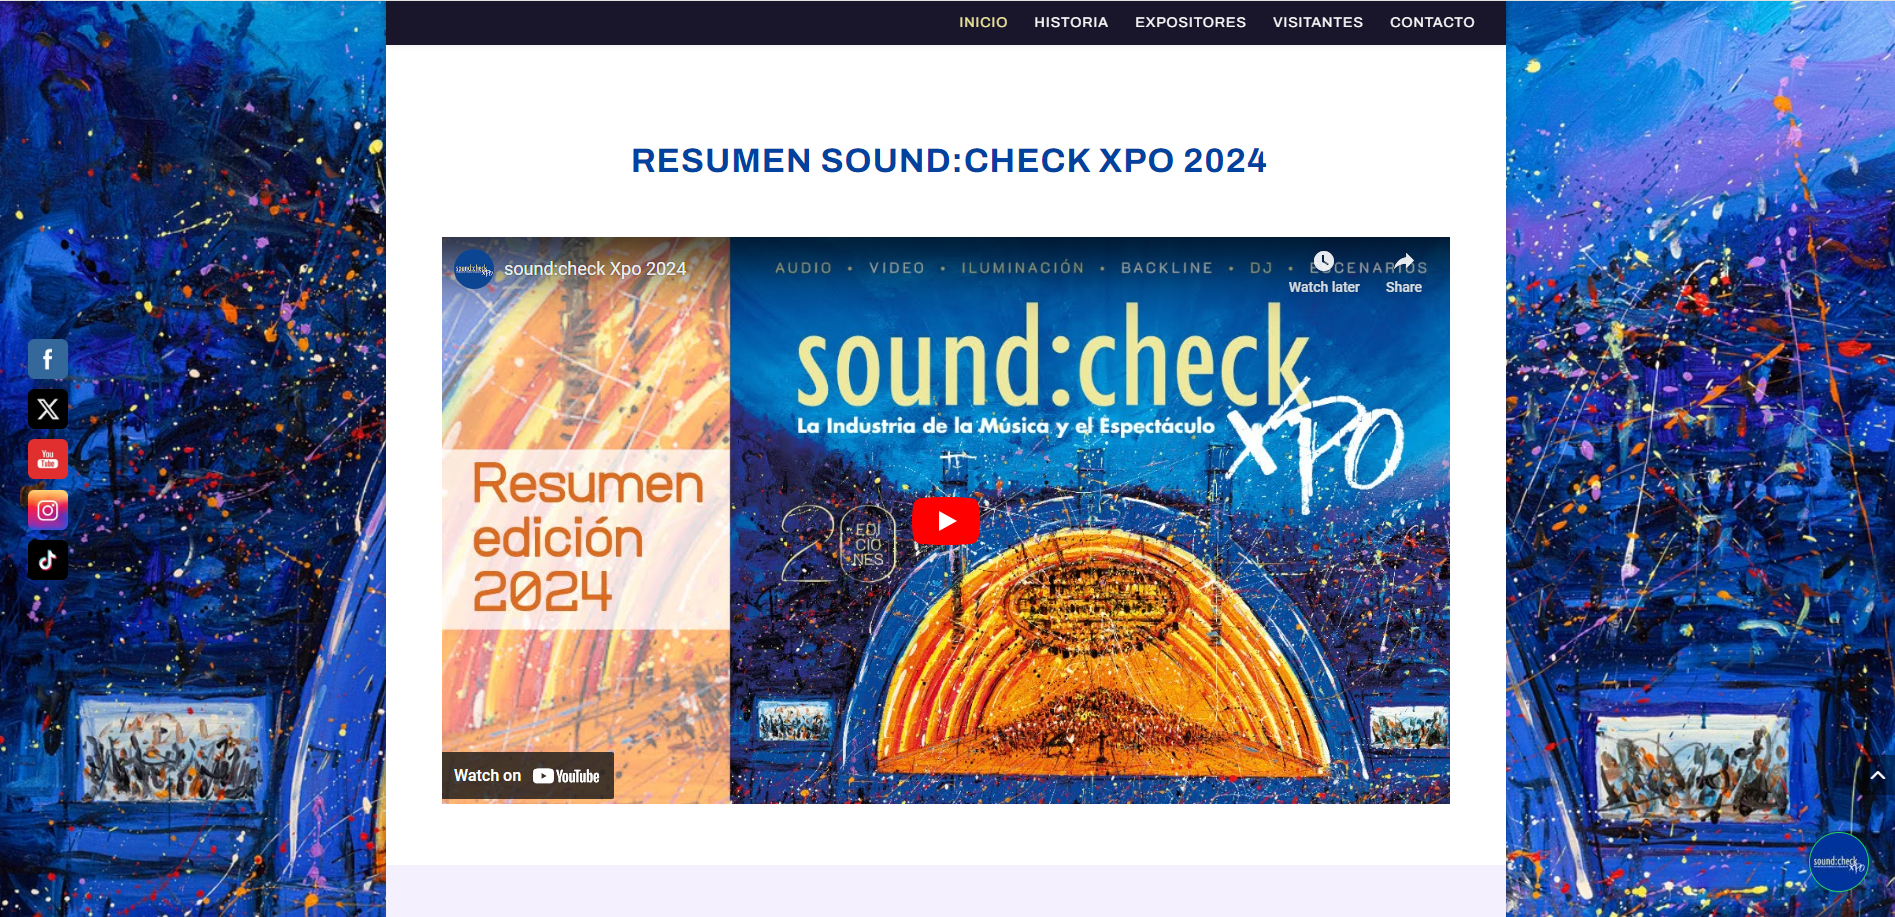Viewport: 1895px width, 917px height.
Task: Open the HISTORIA menu item
Action: tap(1071, 22)
